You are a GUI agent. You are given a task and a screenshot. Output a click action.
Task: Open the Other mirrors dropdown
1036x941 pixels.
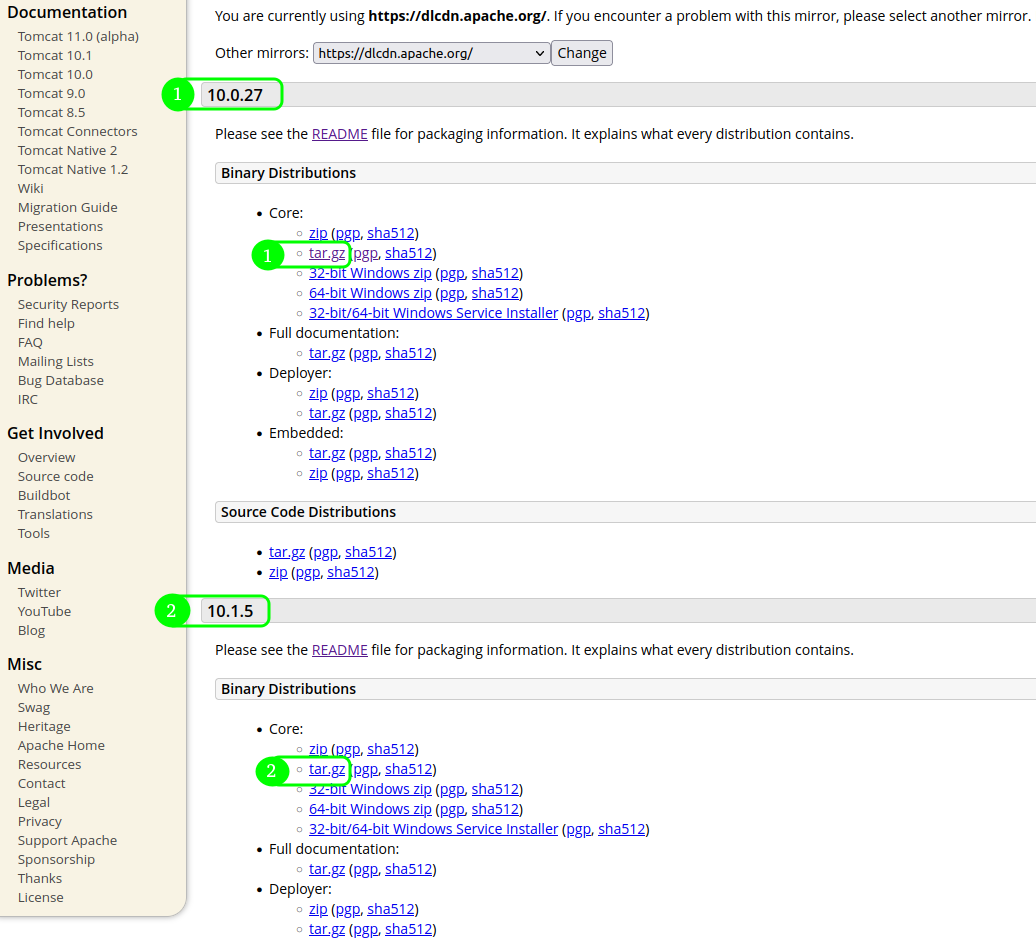tap(431, 53)
